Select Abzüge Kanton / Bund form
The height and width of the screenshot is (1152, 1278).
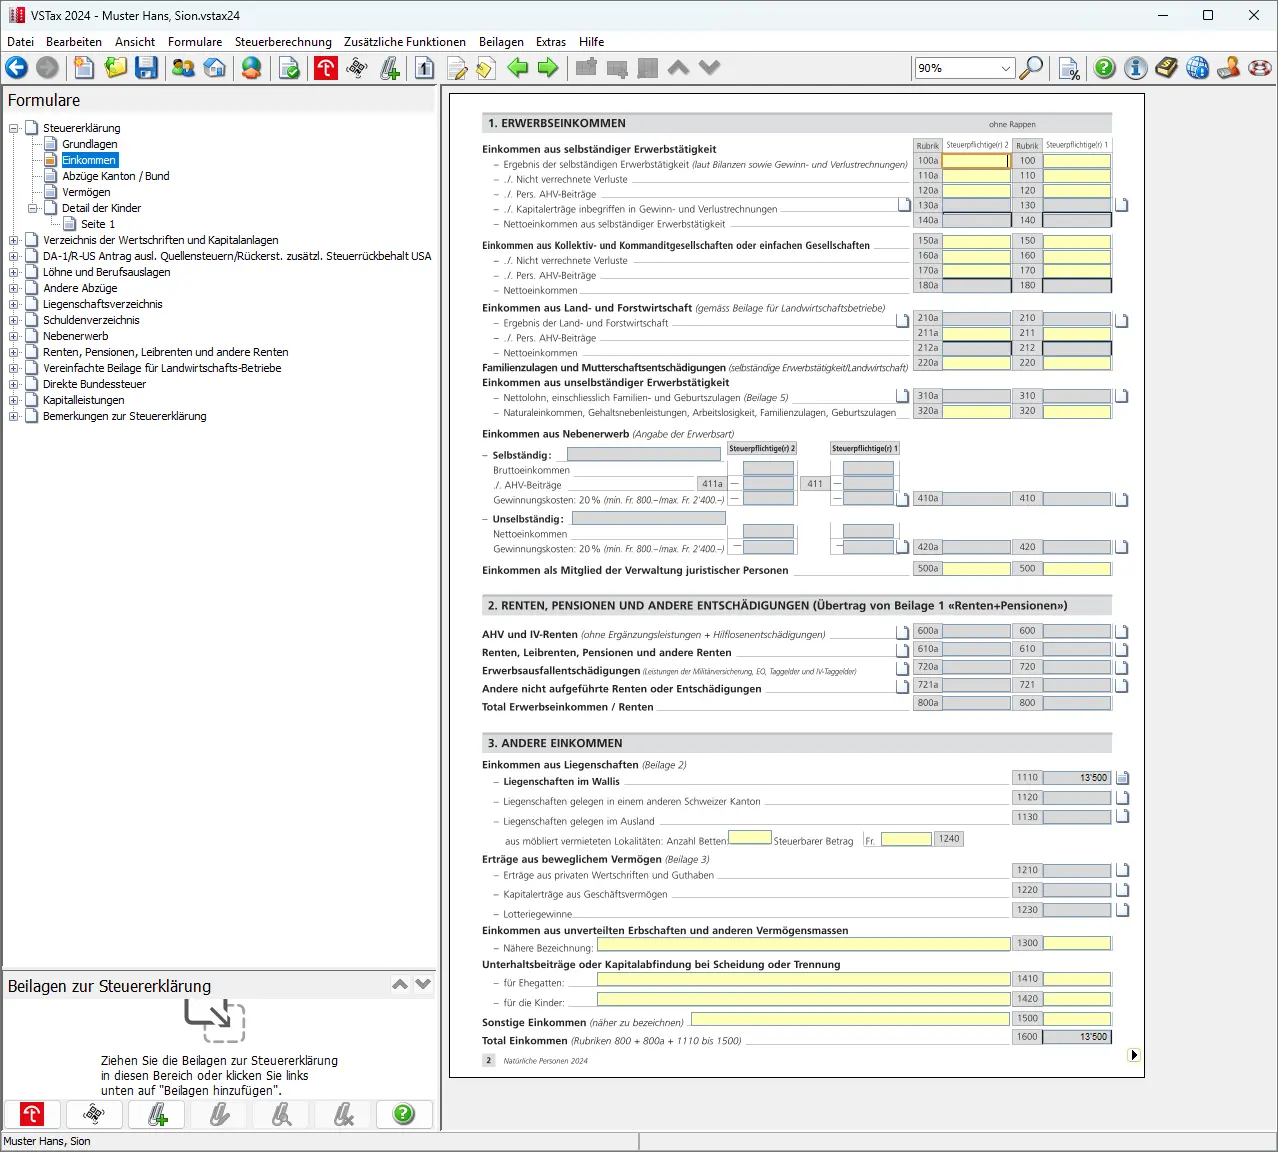tap(115, 176)
